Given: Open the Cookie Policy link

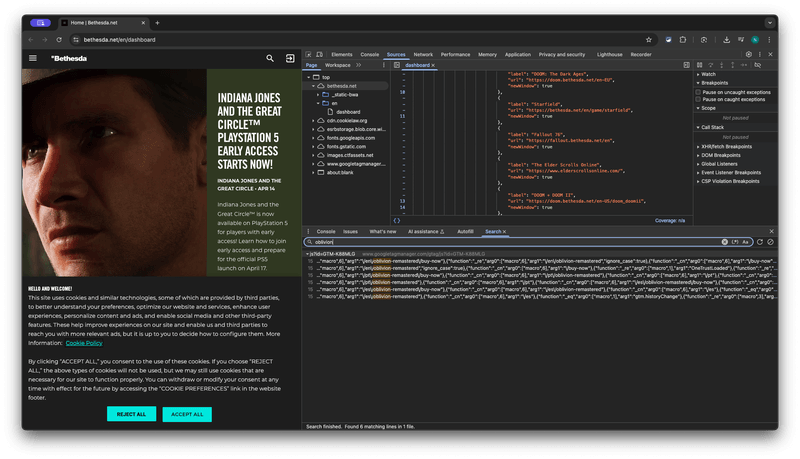Looking at the screenshot, I should click(84, 342).
